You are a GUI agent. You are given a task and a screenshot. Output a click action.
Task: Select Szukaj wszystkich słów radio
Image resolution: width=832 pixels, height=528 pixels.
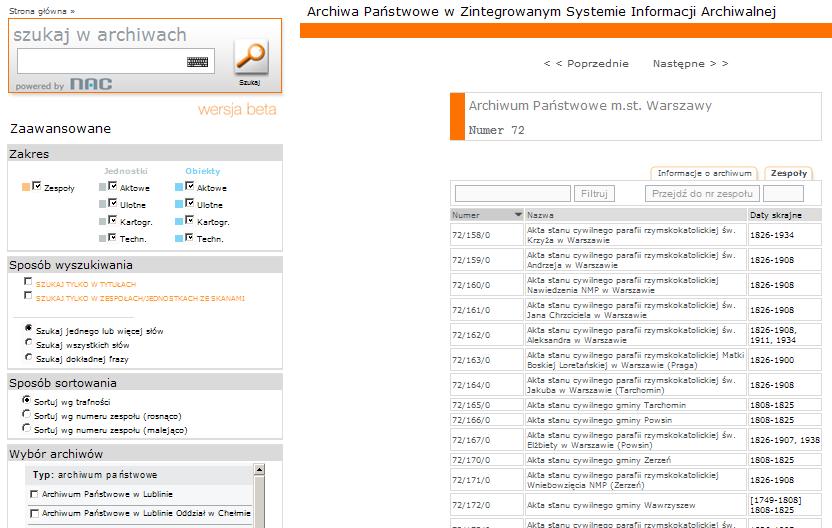coord(28,343)
